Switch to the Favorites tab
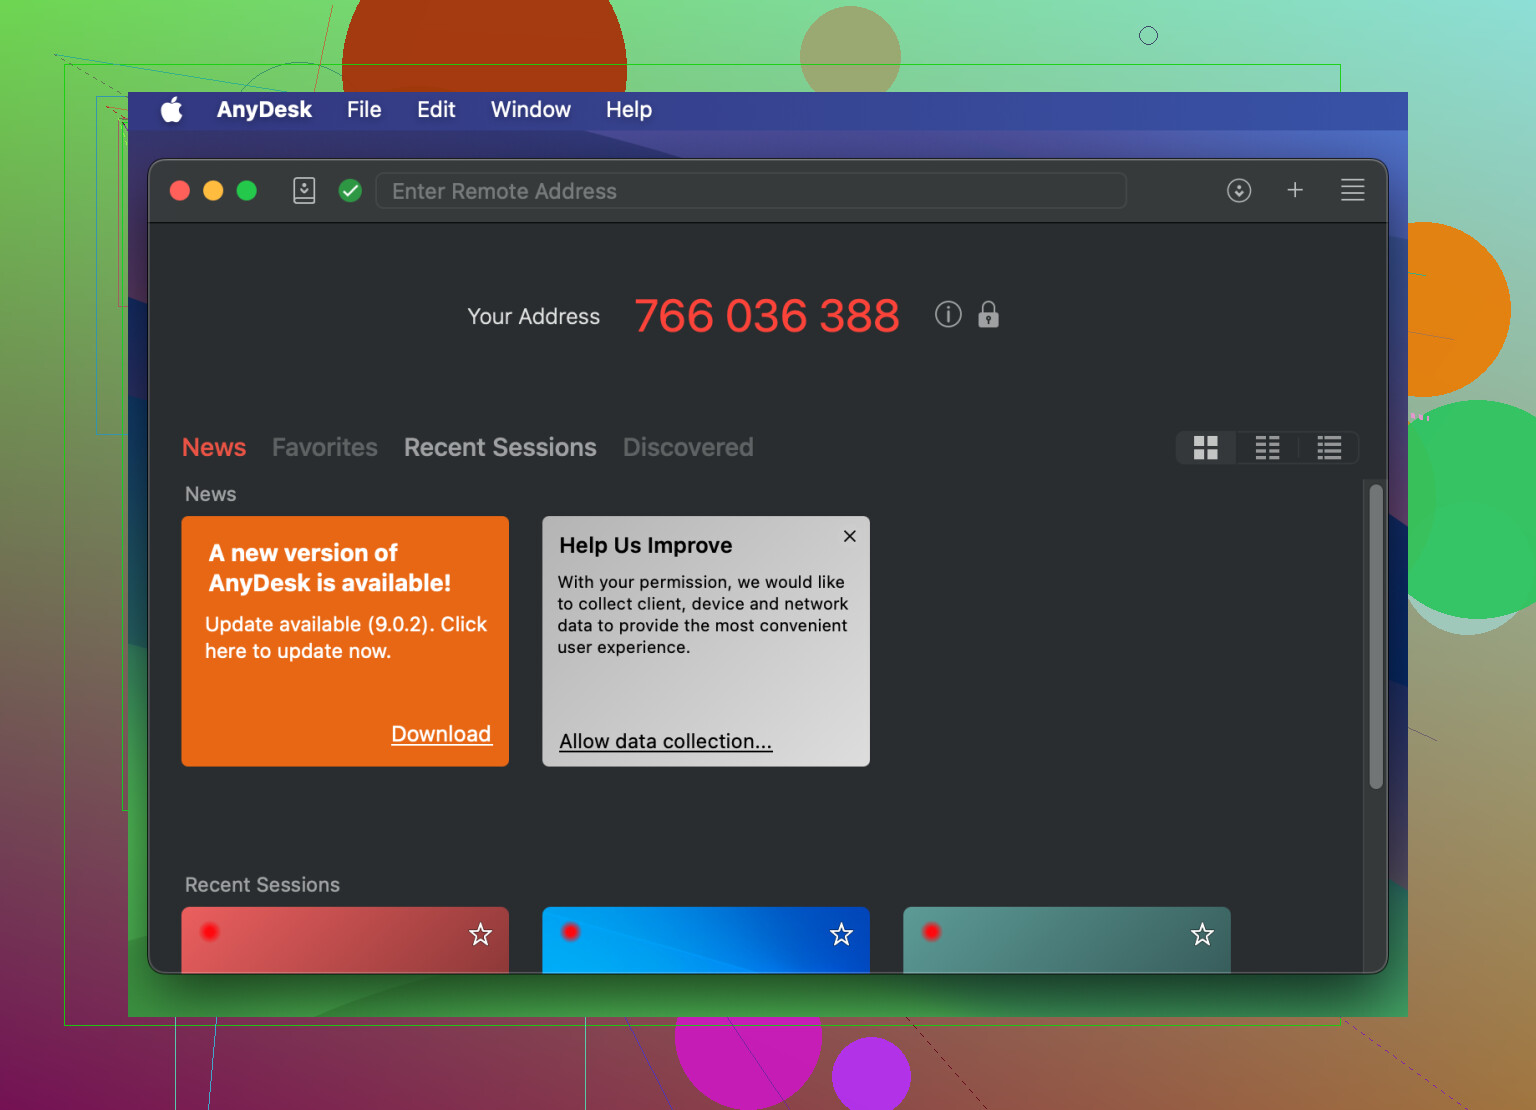The height and width of the screenshot is (1110, 1536). click(x=325, y=447)
